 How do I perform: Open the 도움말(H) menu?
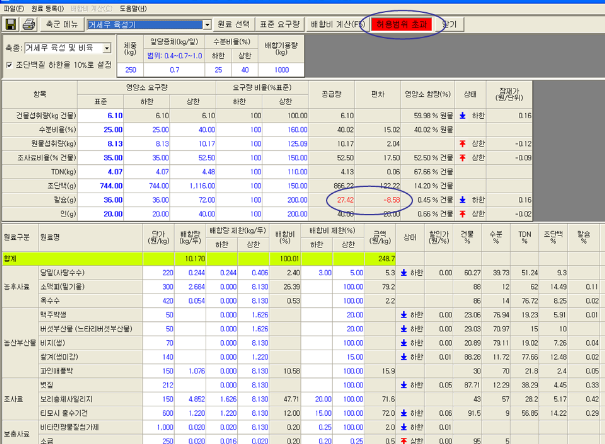(133, 8)
